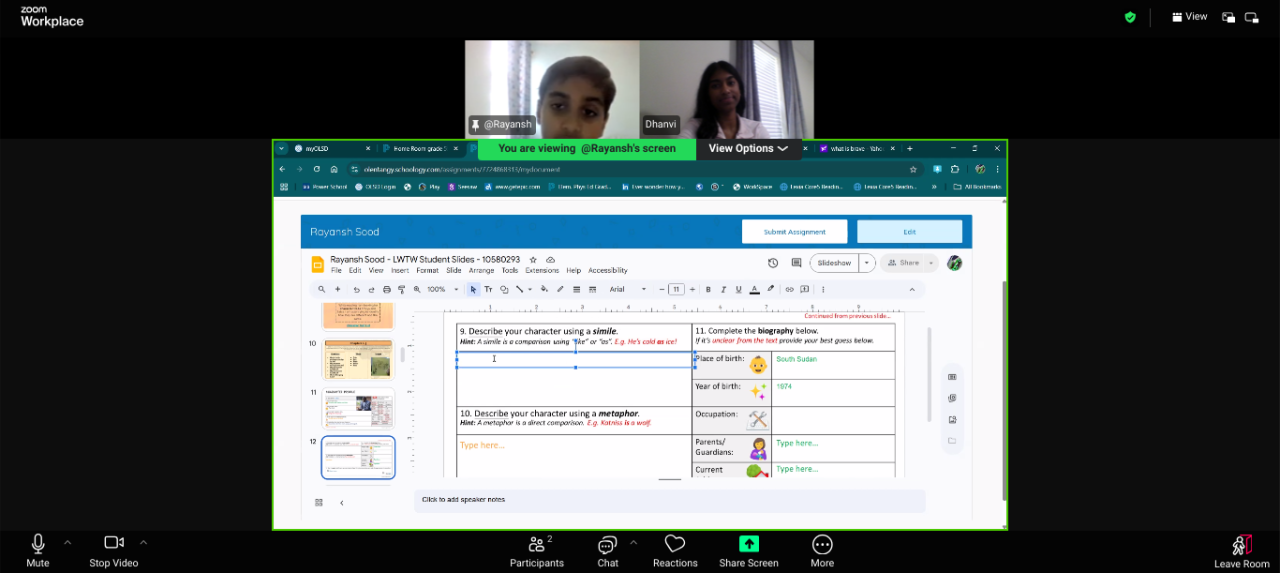Image resolution: width=1280 pixels, height=573 pixels.
Task: Expand chat options arrow next to Chat
Action: [633, 542]
